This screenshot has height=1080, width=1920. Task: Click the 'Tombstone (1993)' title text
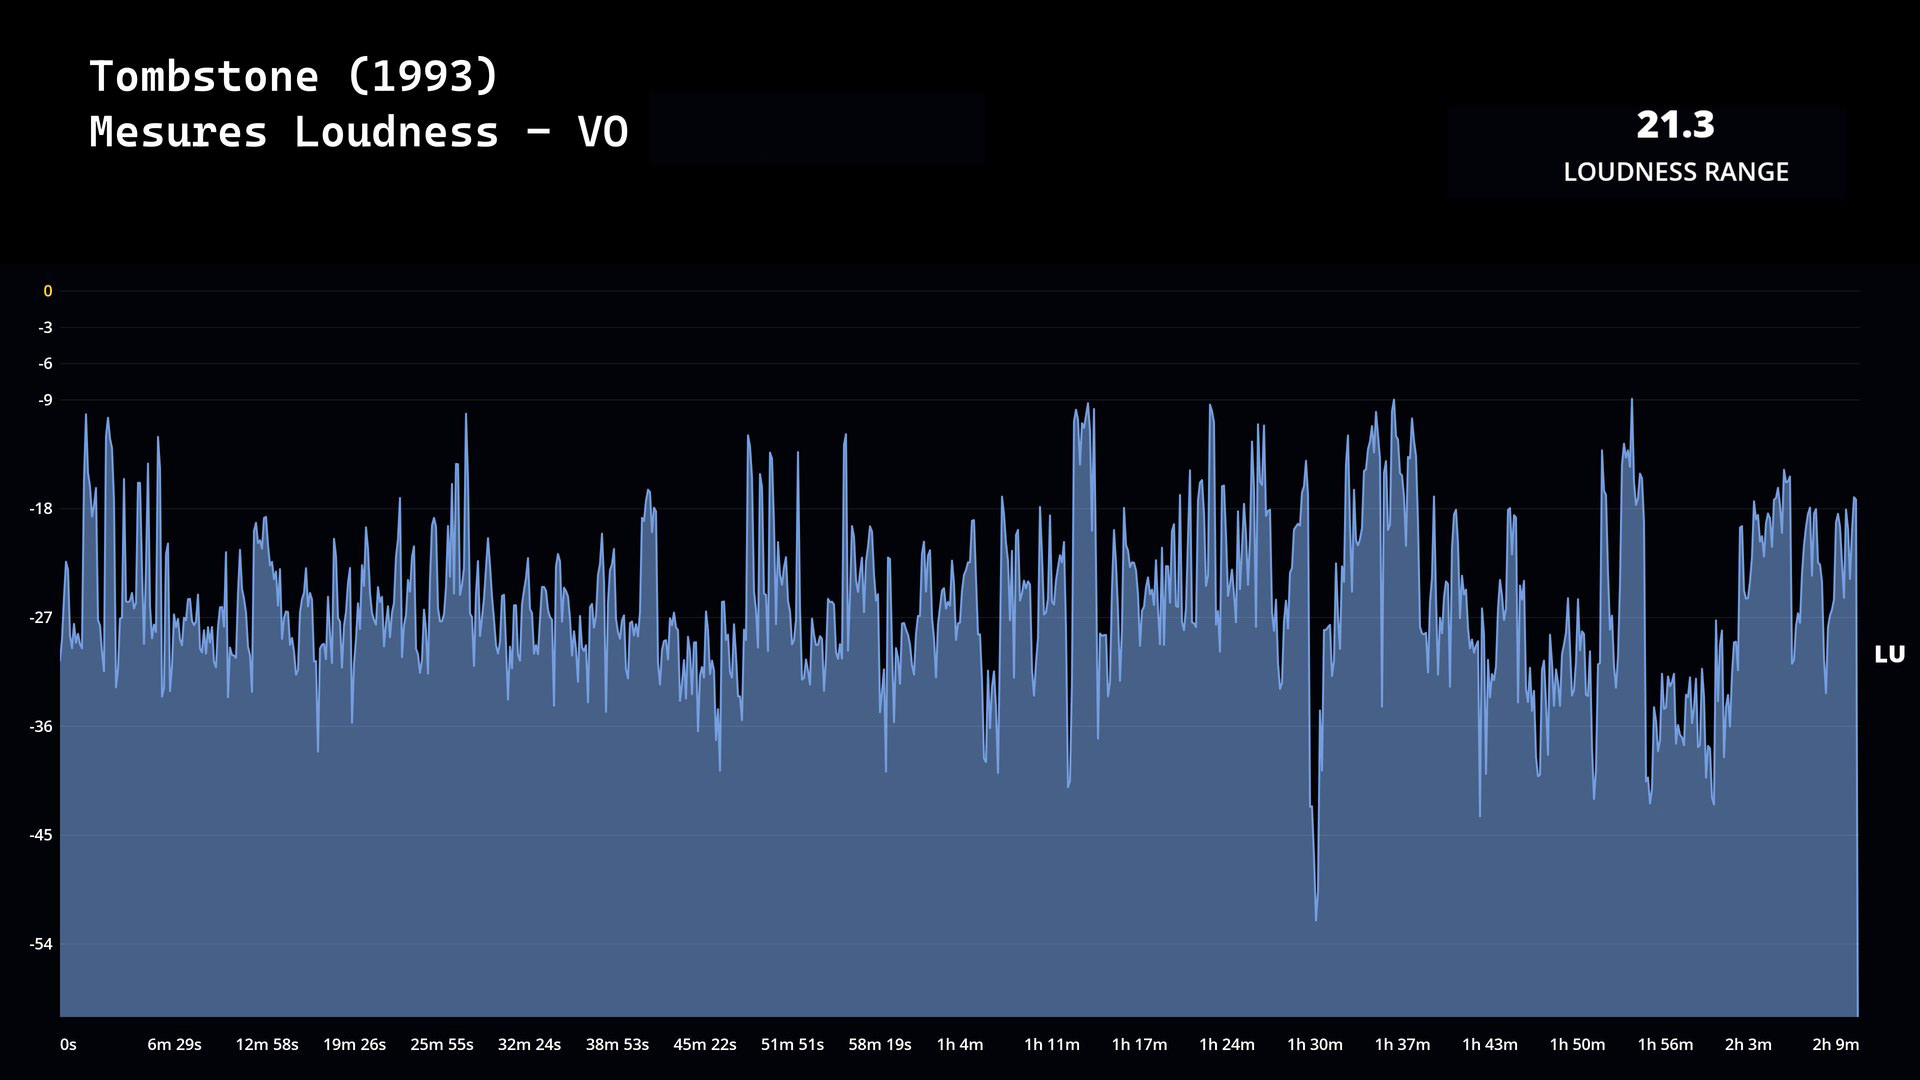(x=294, y=77)
